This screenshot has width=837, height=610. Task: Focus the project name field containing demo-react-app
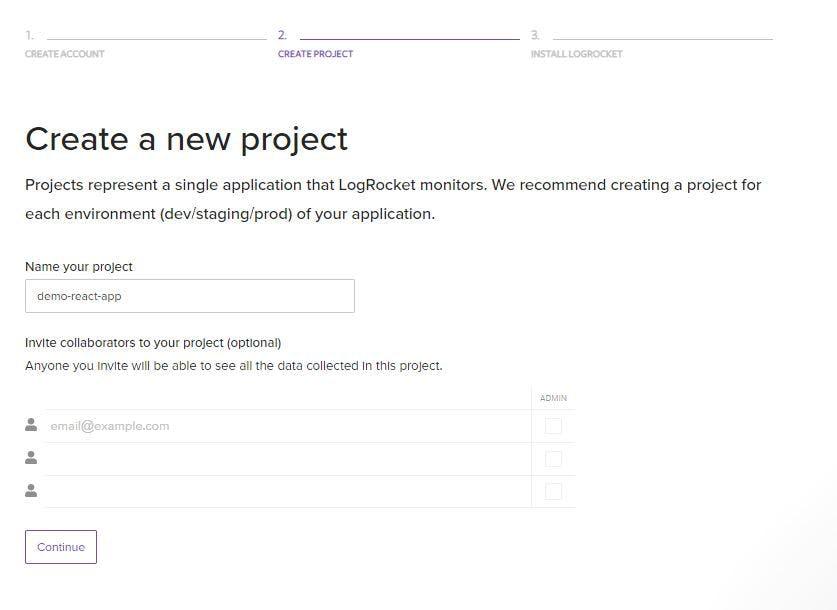(x=189, y=296)
